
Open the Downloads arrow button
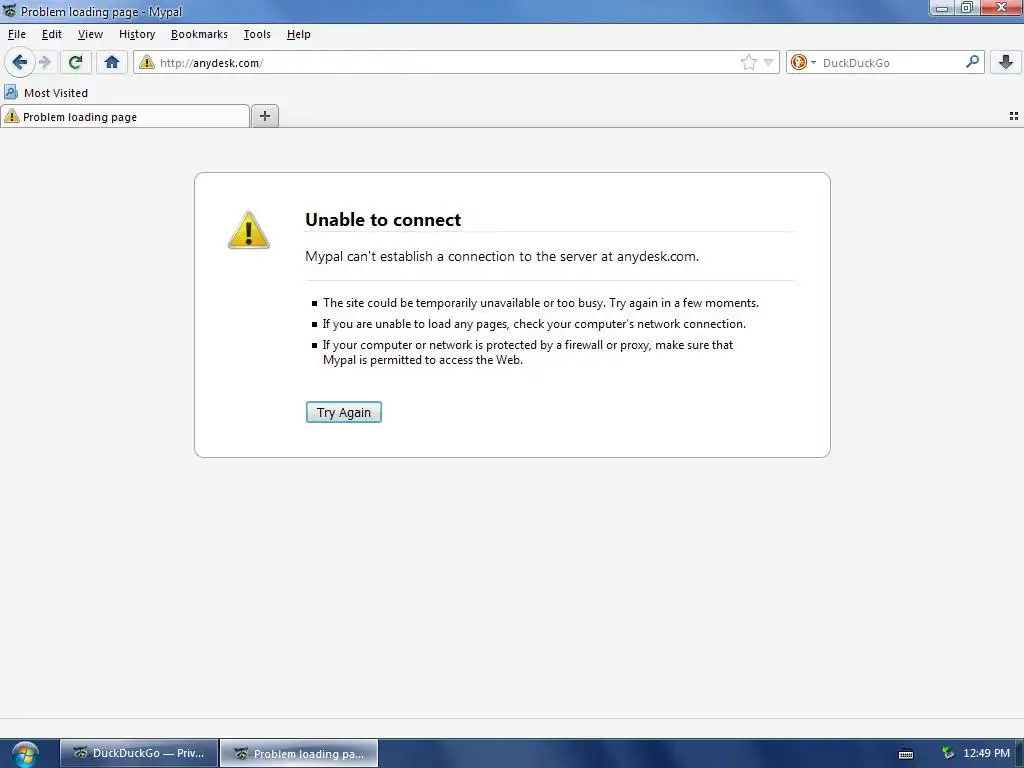[1006, 63]
